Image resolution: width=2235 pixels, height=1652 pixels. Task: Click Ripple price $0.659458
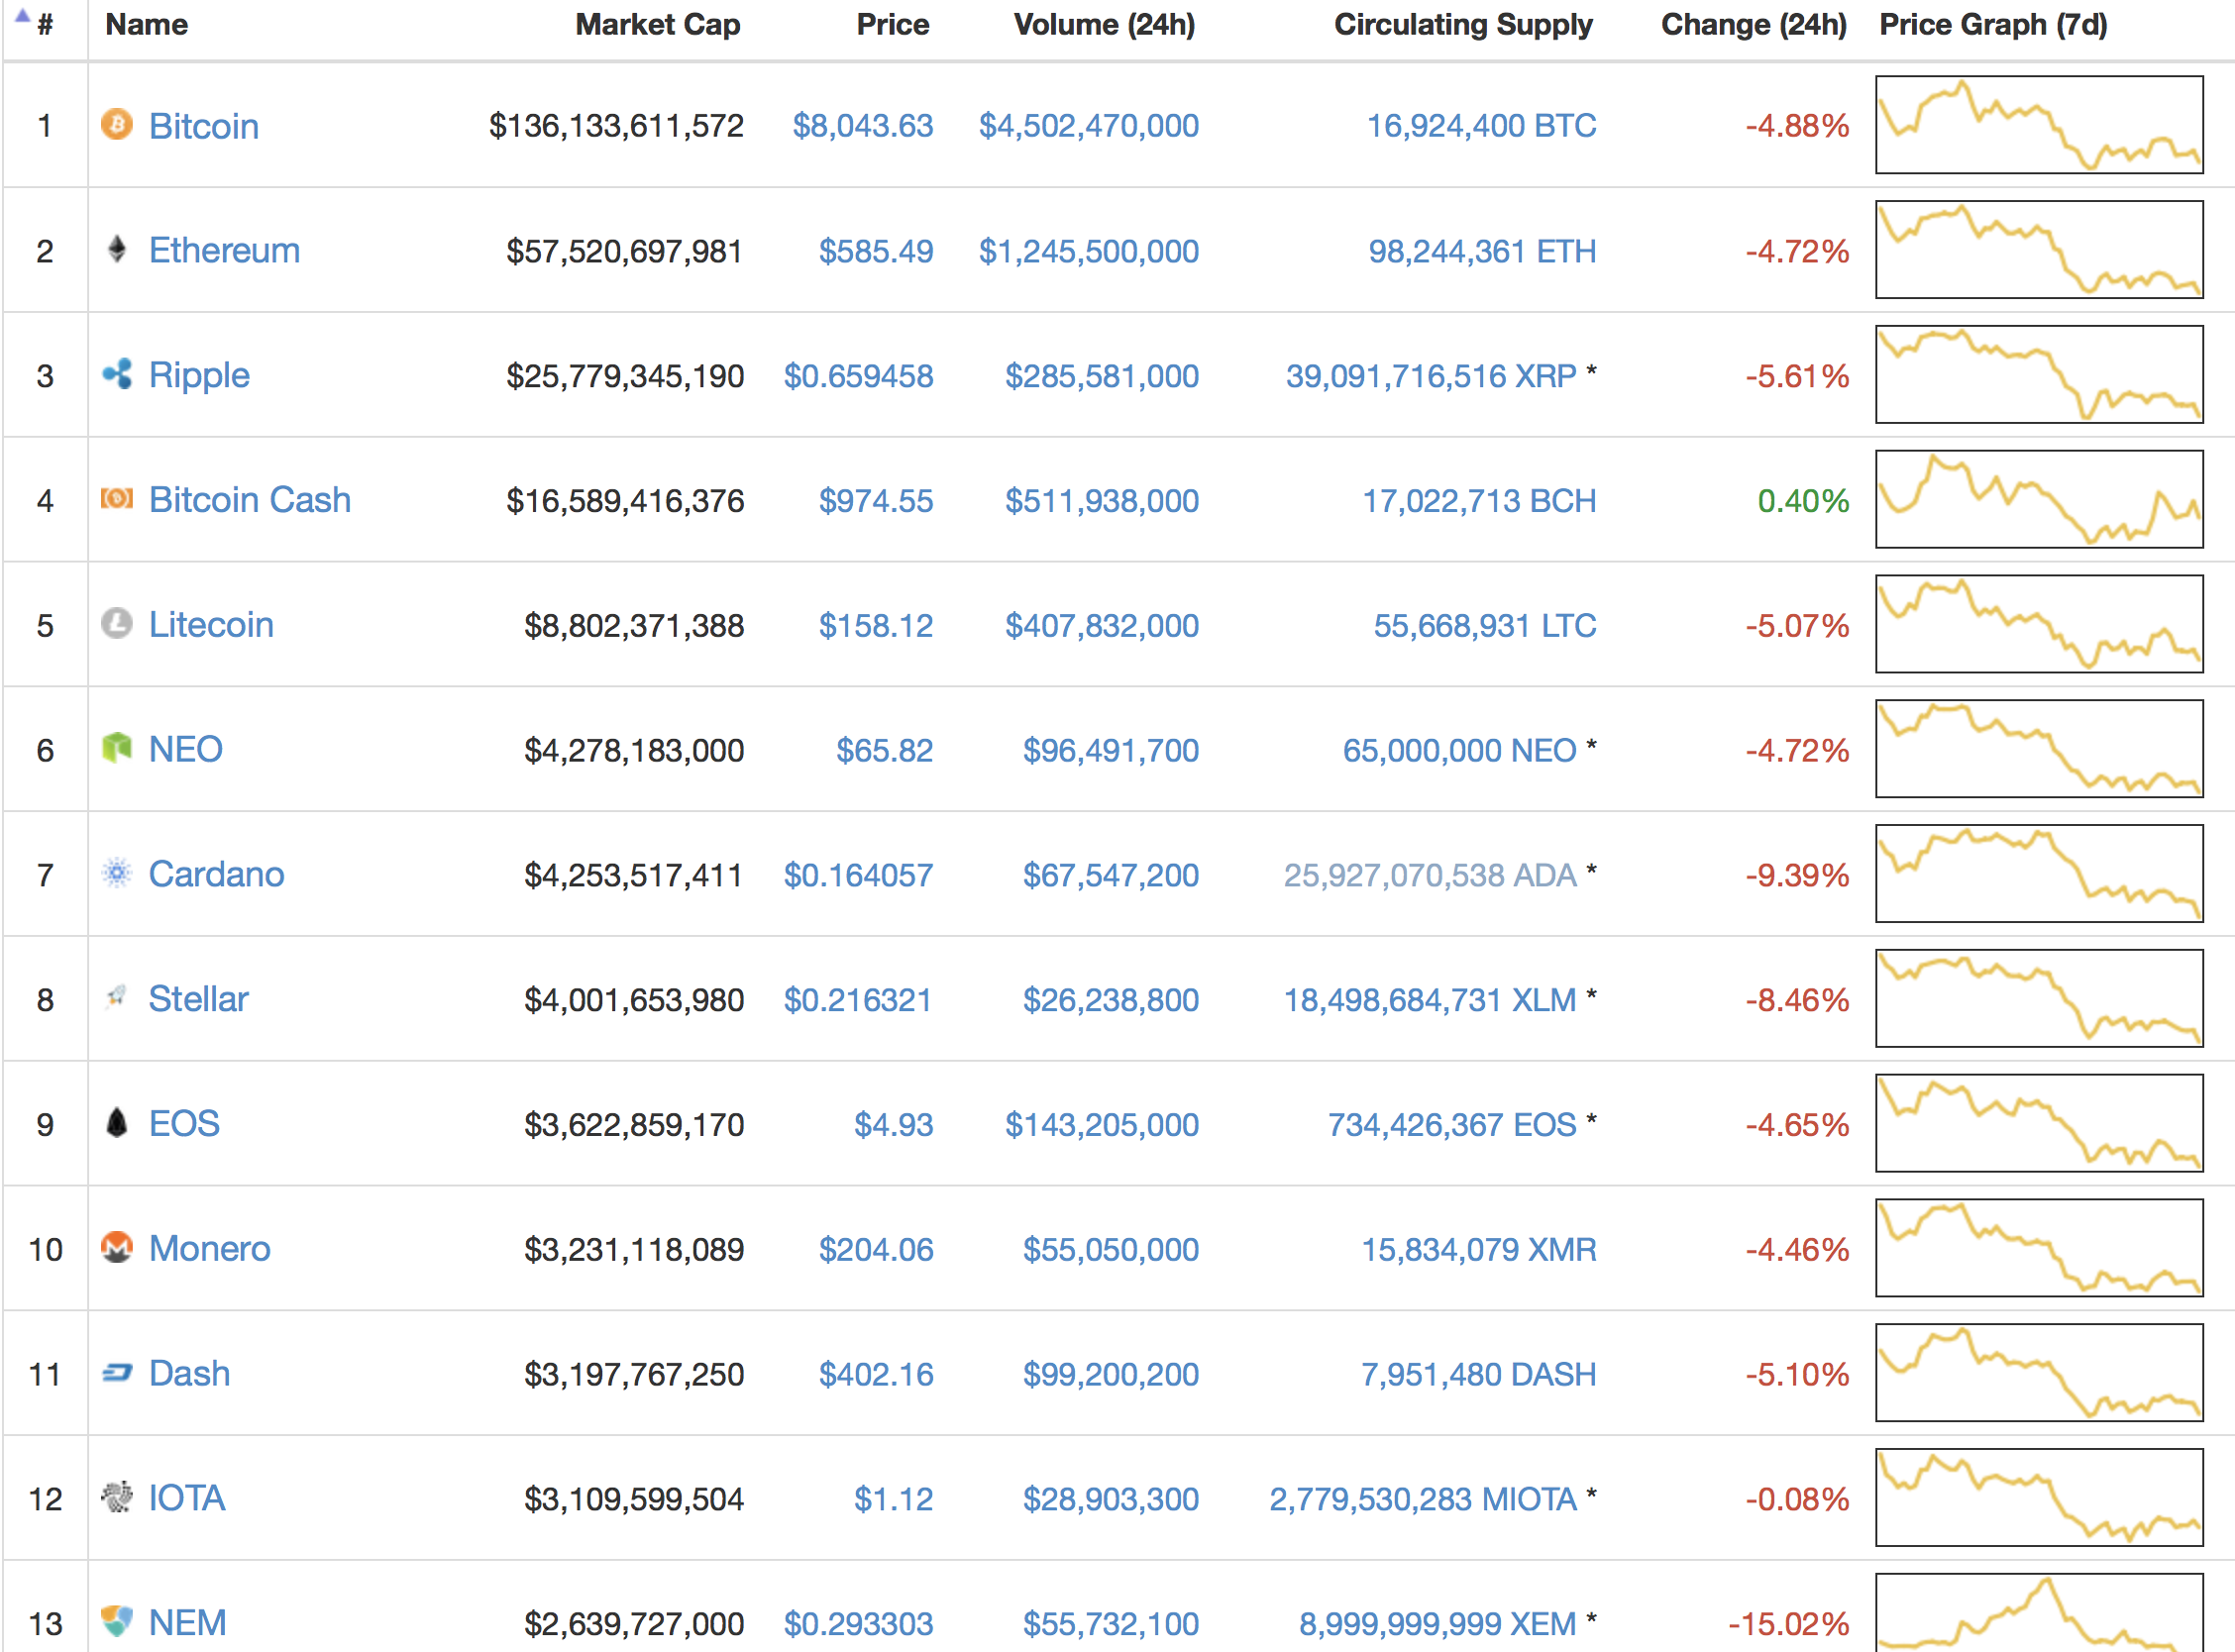(859, 376)
